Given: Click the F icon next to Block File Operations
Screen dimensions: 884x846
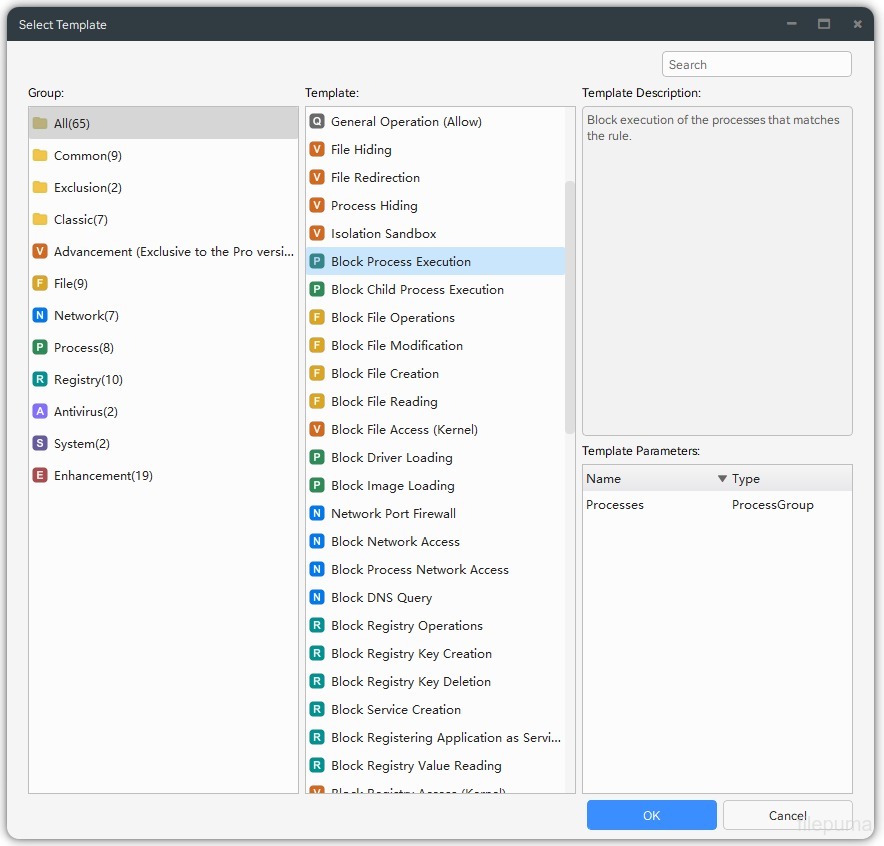Looking at the screenshot, I should (318, 317).
